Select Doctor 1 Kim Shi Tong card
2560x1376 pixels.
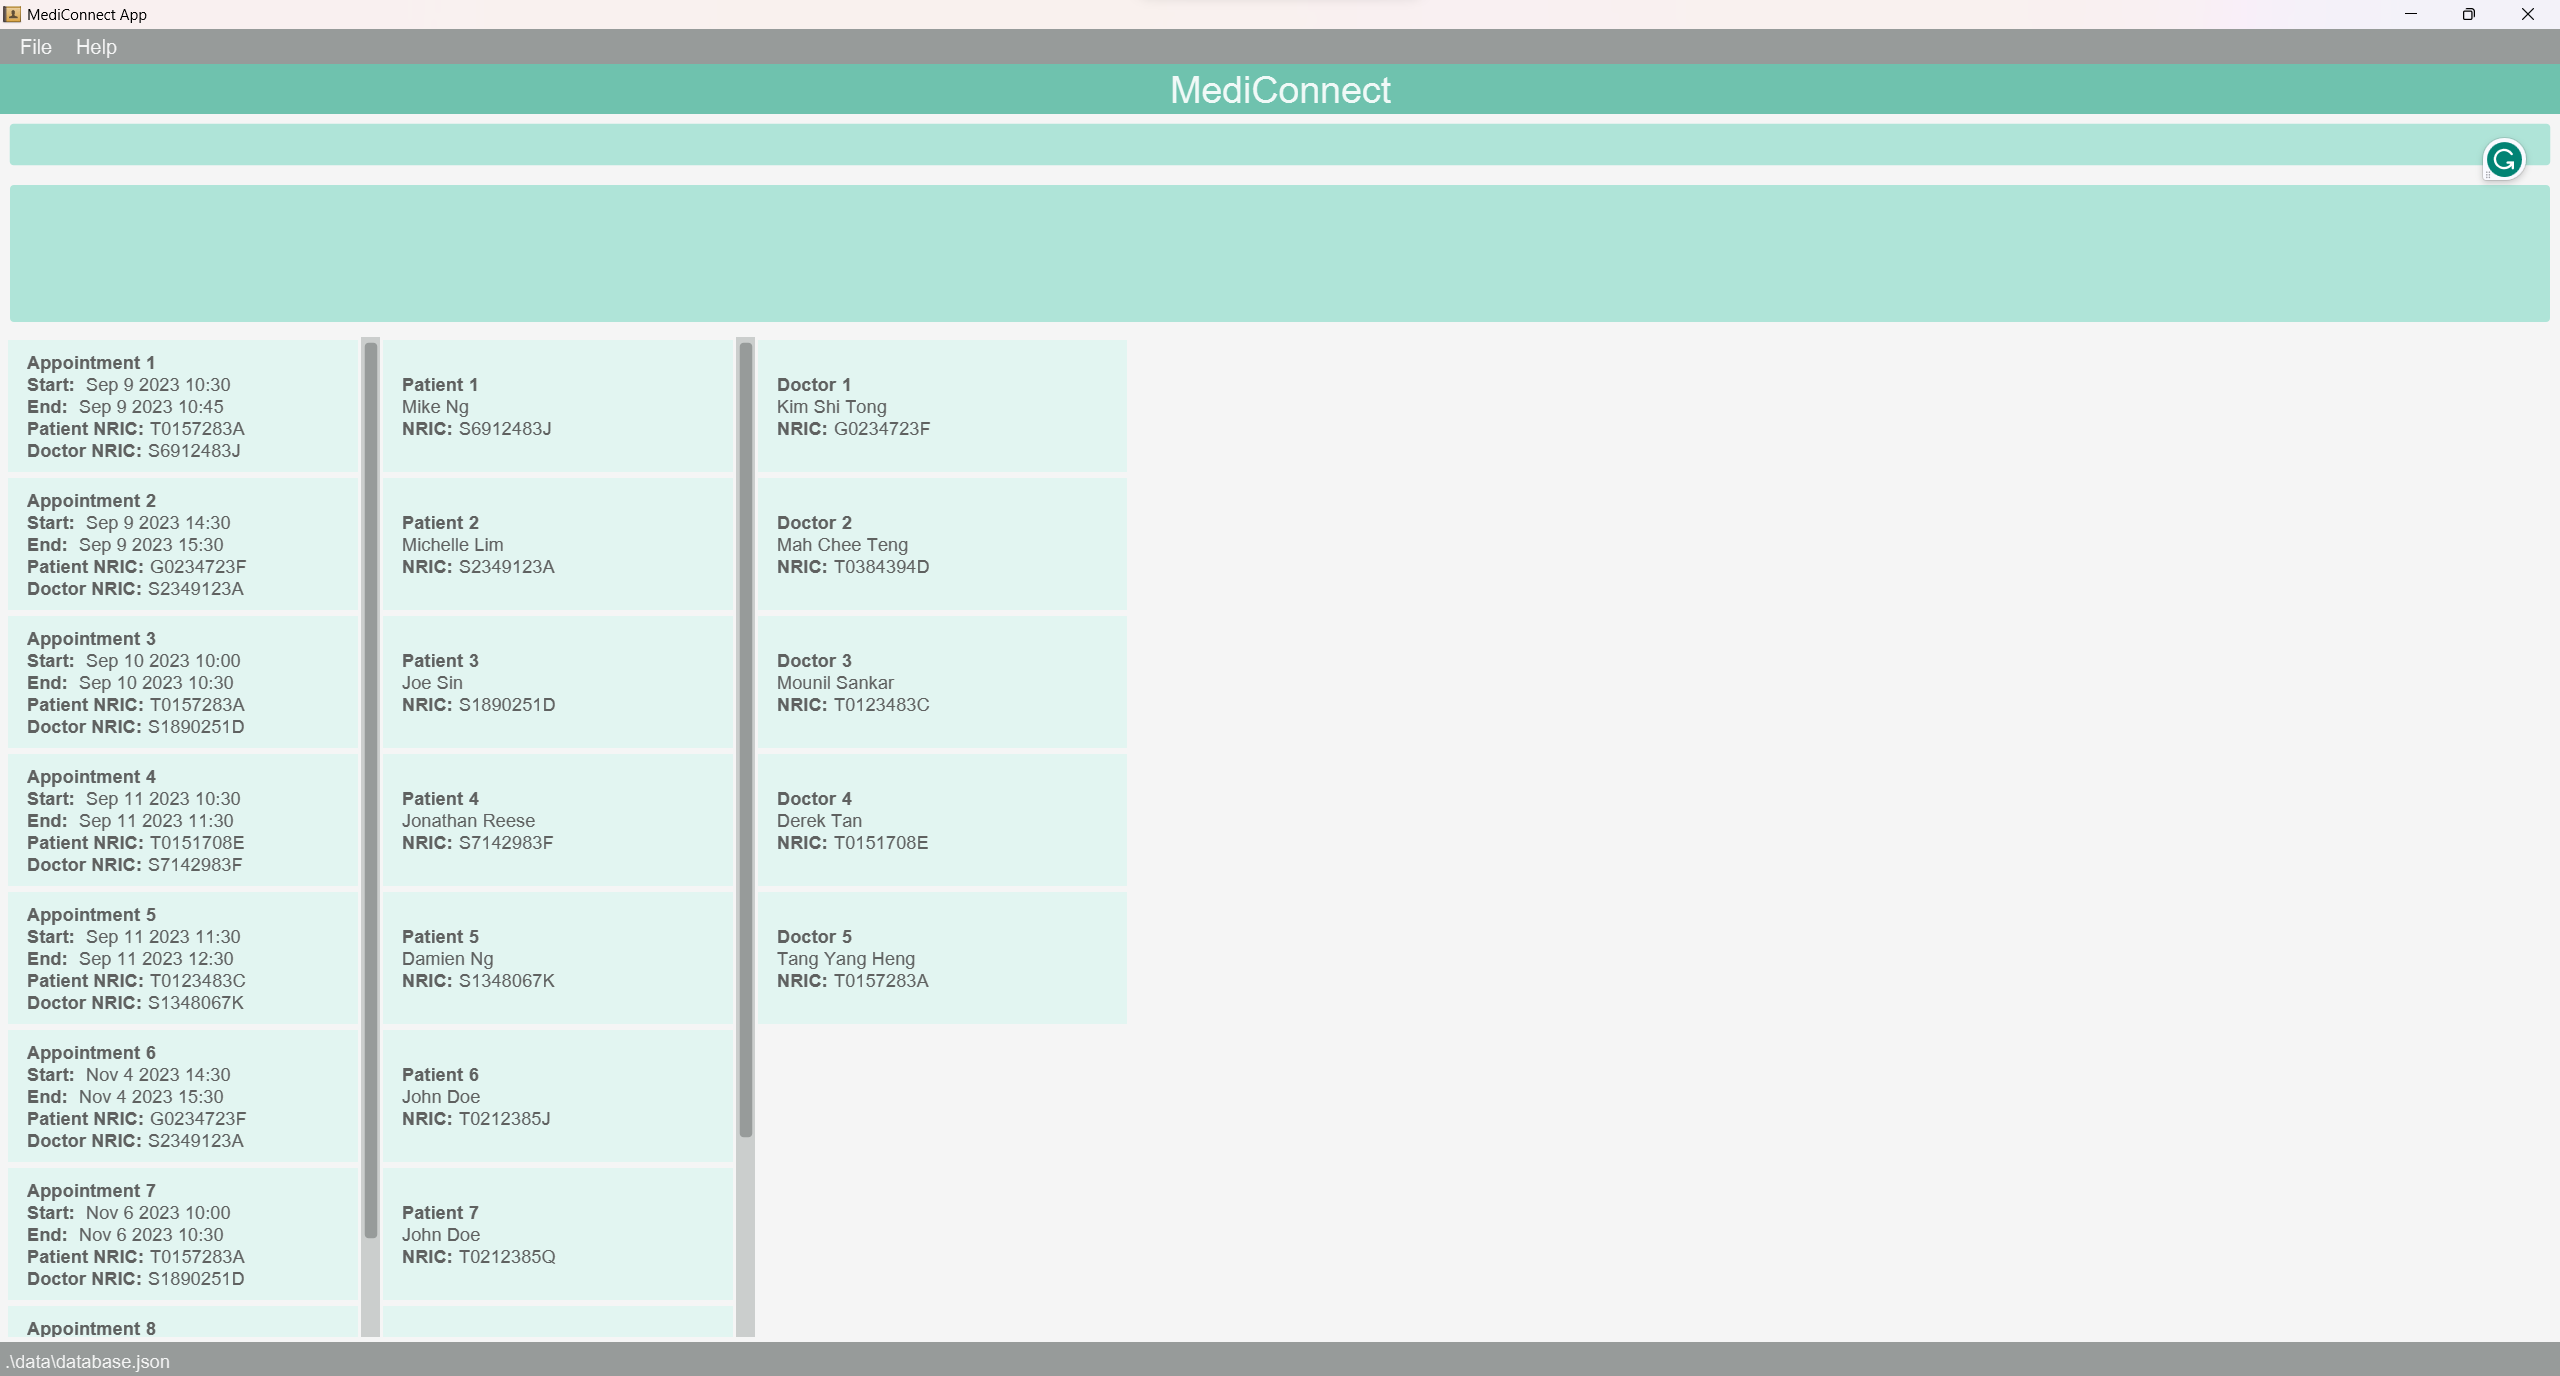pos(941,406)
